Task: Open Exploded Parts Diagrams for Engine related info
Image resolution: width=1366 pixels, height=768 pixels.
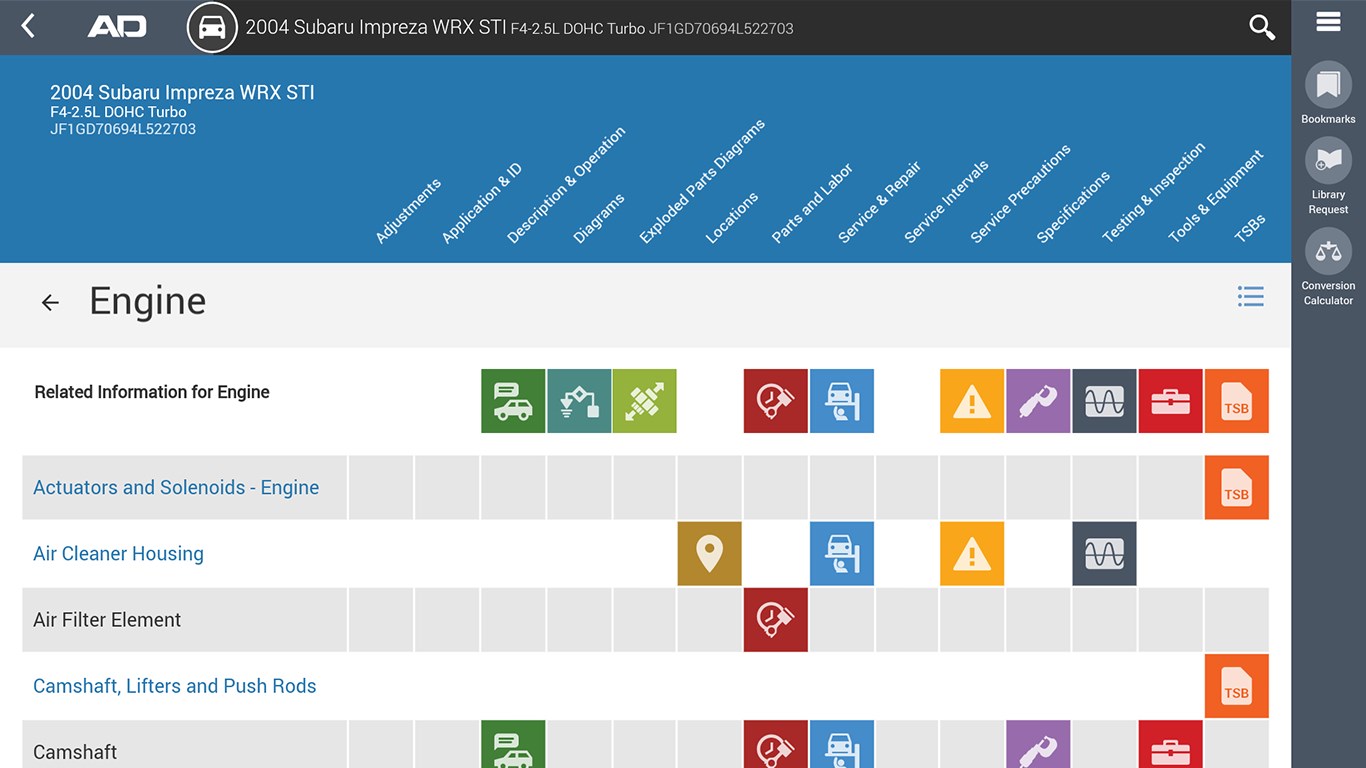Action: point(644,401)
